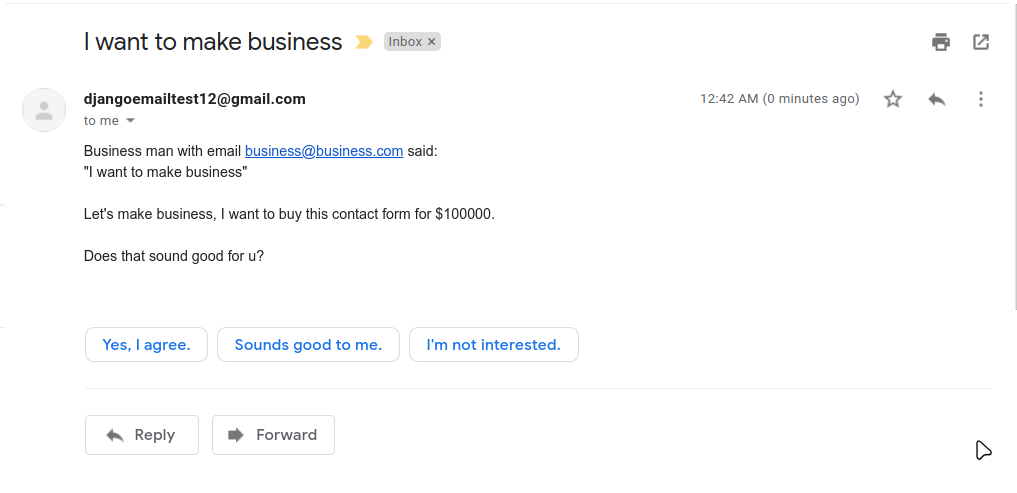The image size is (1017, 493).
Task: Open the business@business.com link
Action: (x=324, y=152)
